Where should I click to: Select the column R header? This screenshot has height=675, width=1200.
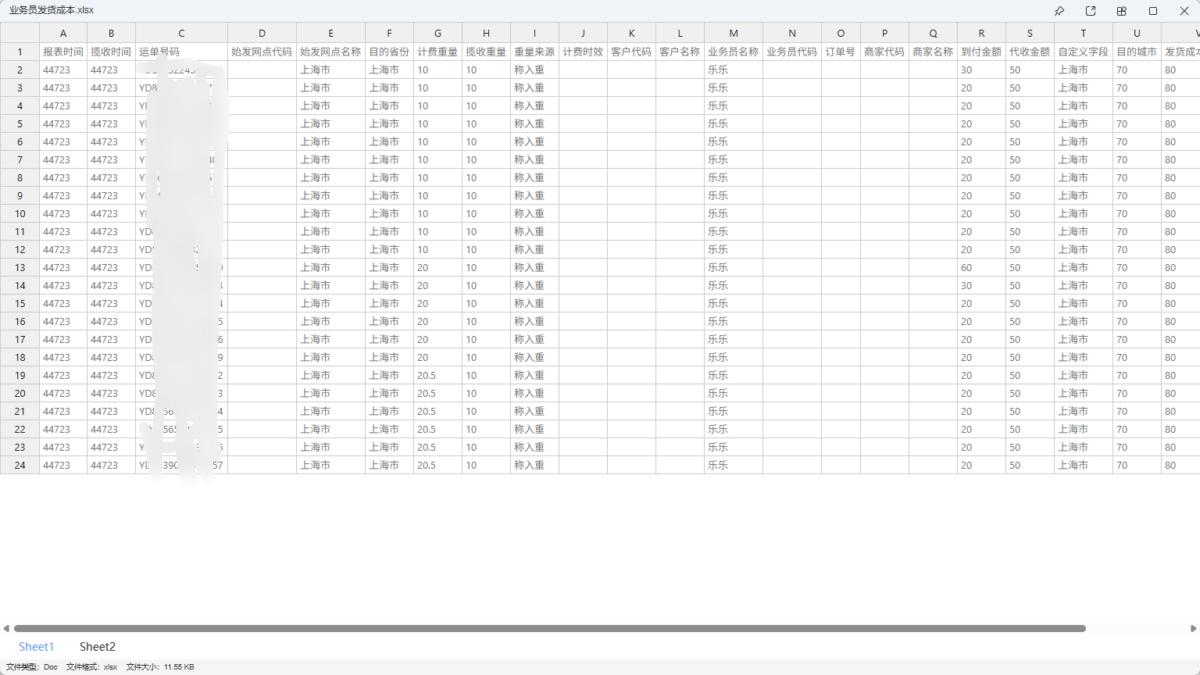[x=981, y=33]
